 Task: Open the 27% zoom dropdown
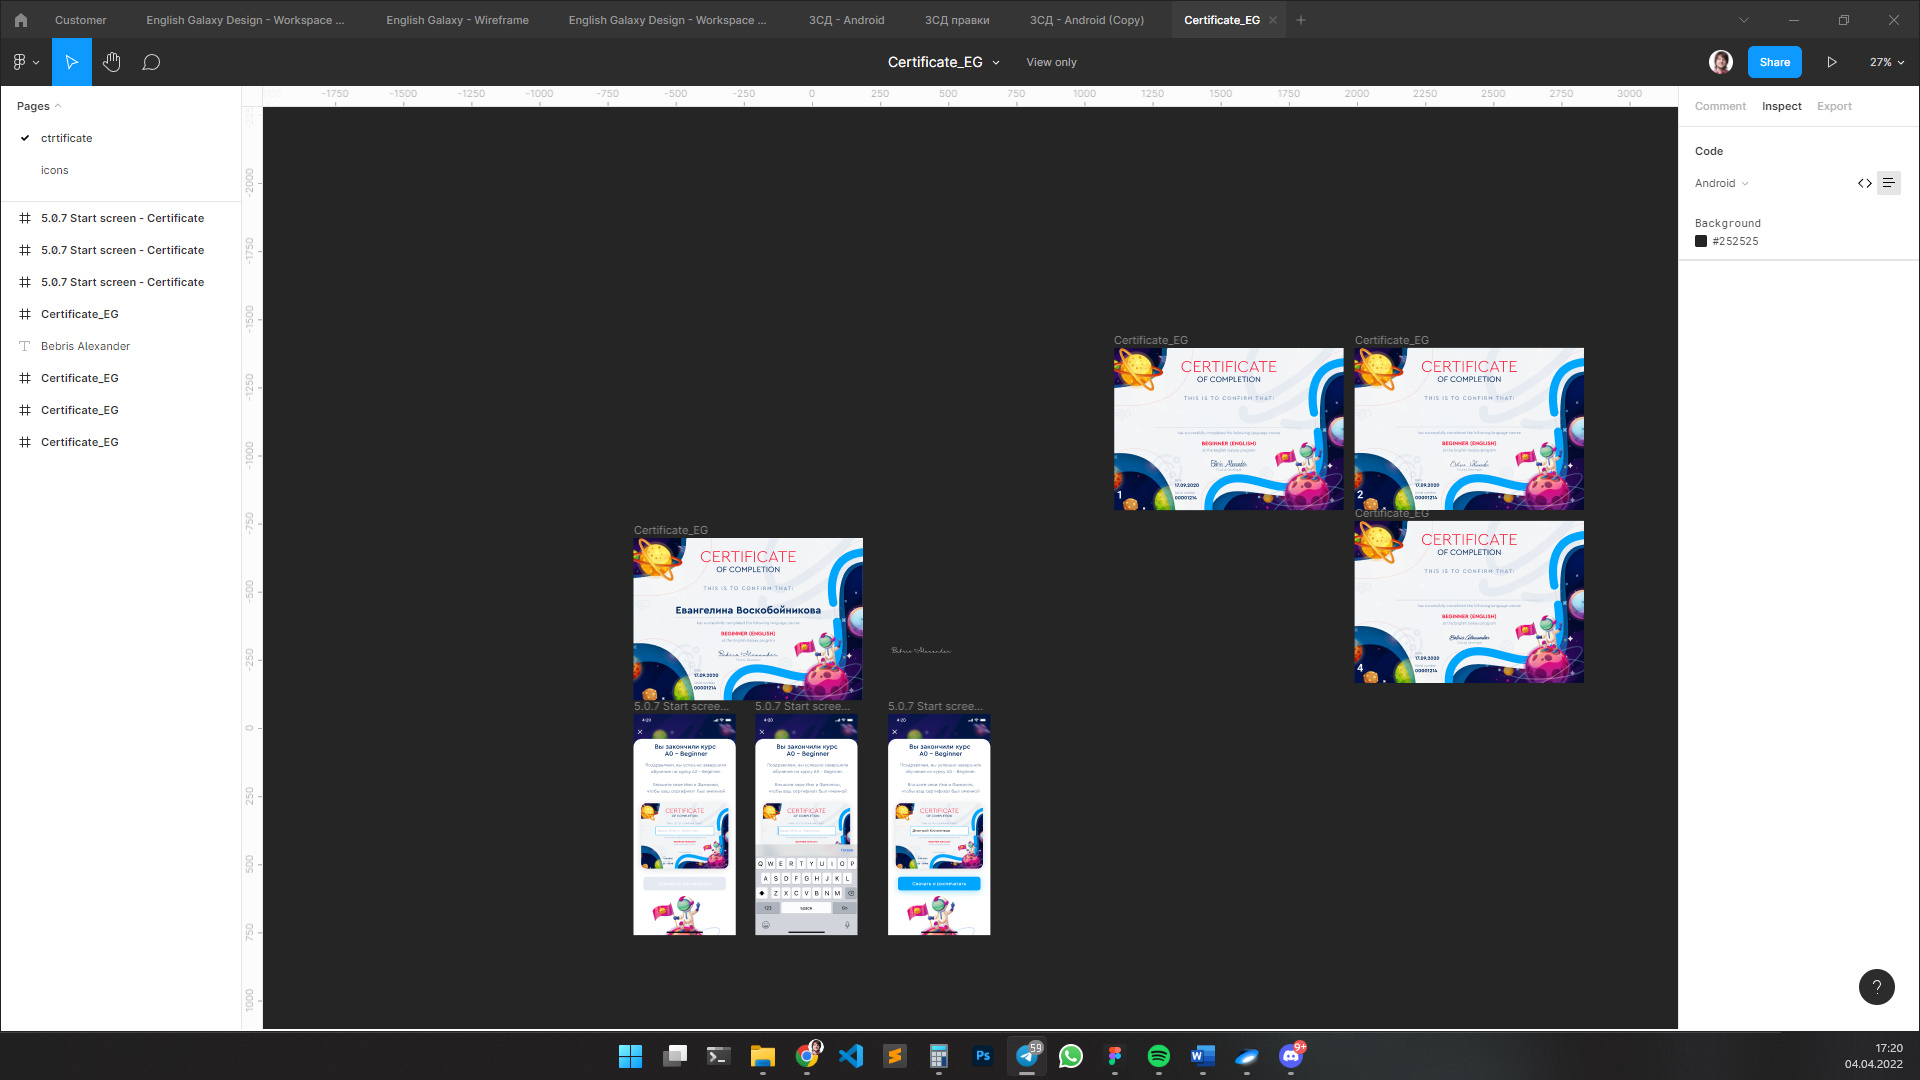1886,62
